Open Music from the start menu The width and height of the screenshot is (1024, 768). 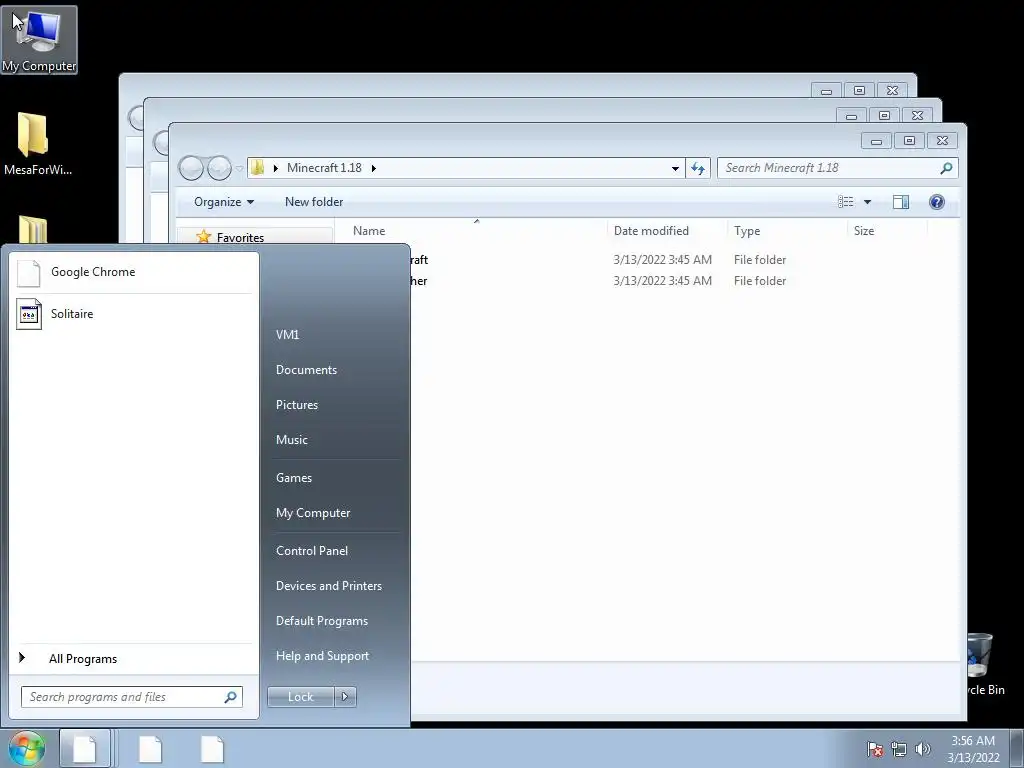[x=292, y=440]
